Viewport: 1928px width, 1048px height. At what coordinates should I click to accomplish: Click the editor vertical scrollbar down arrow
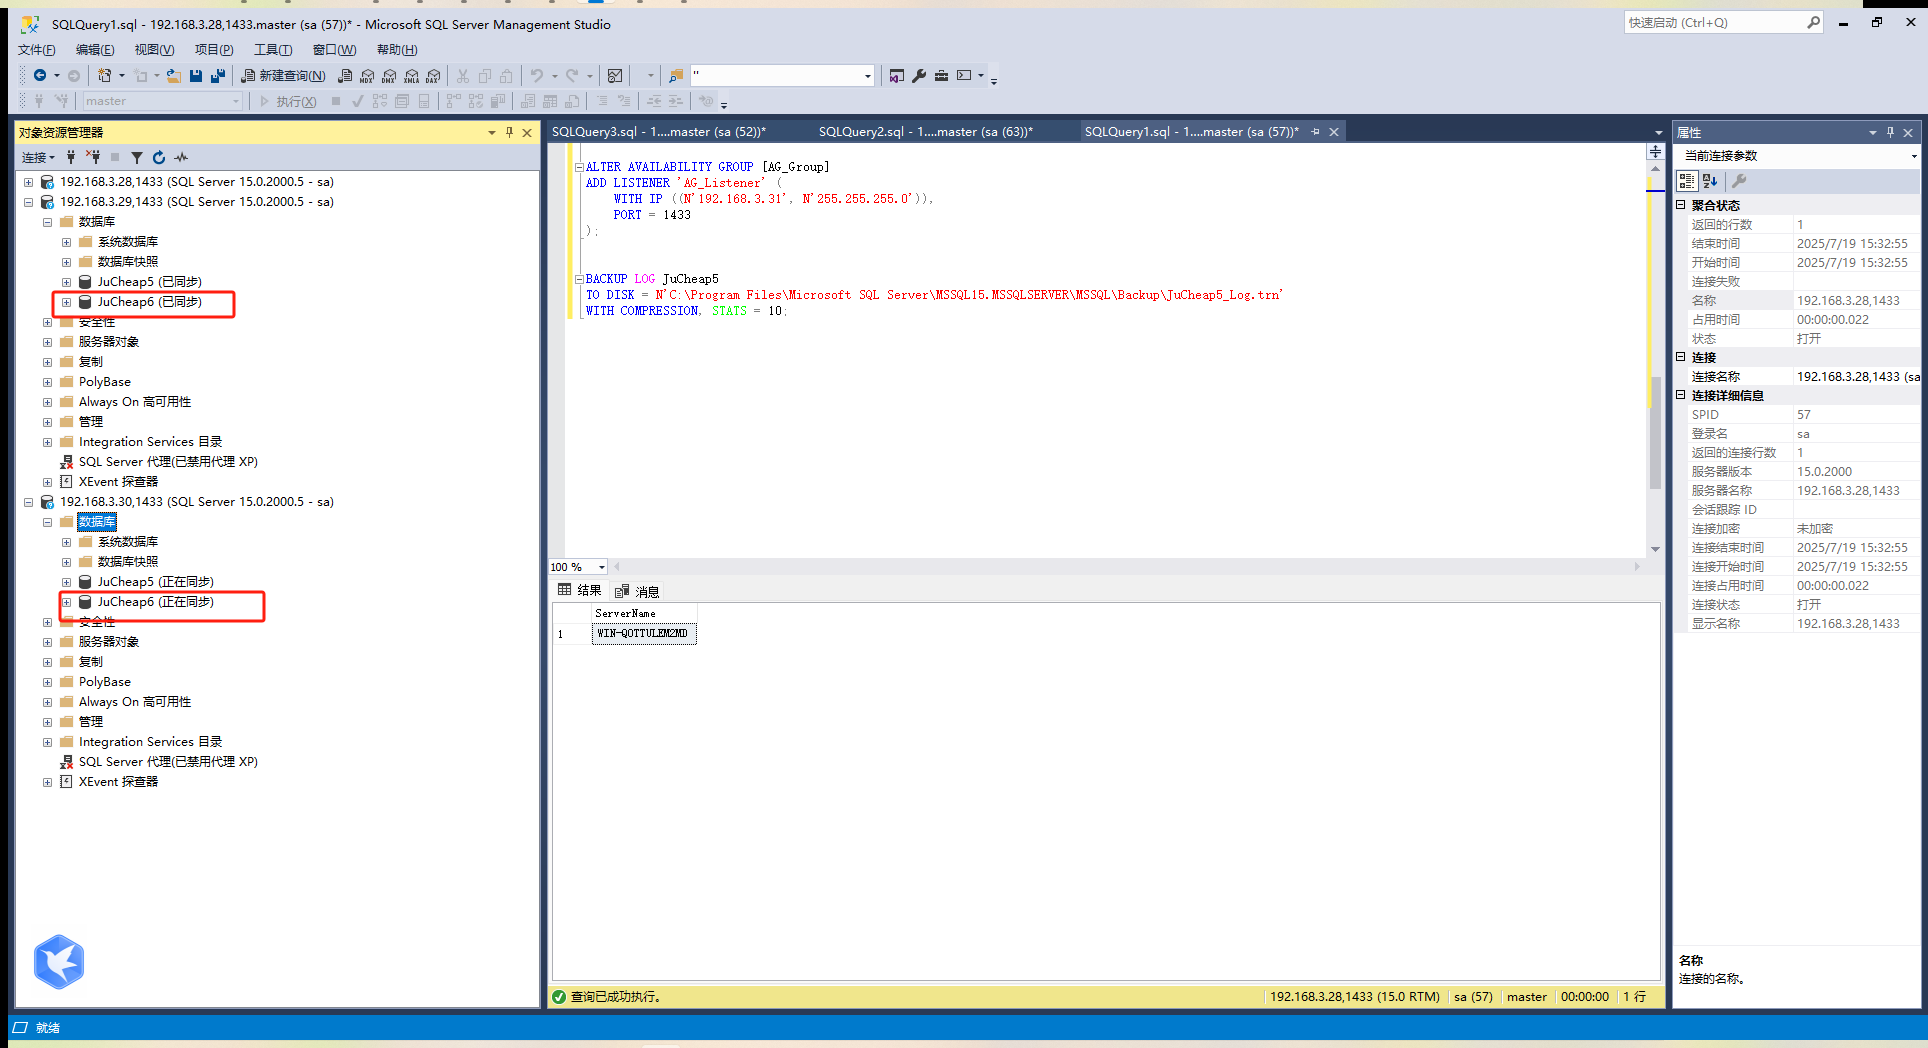(1655, 549)
